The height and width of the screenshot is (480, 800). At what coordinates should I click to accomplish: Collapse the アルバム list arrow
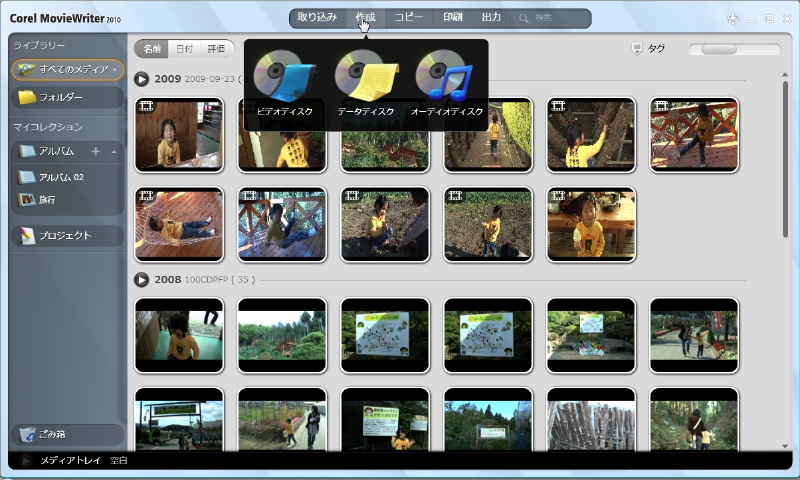tap(113, 151)
